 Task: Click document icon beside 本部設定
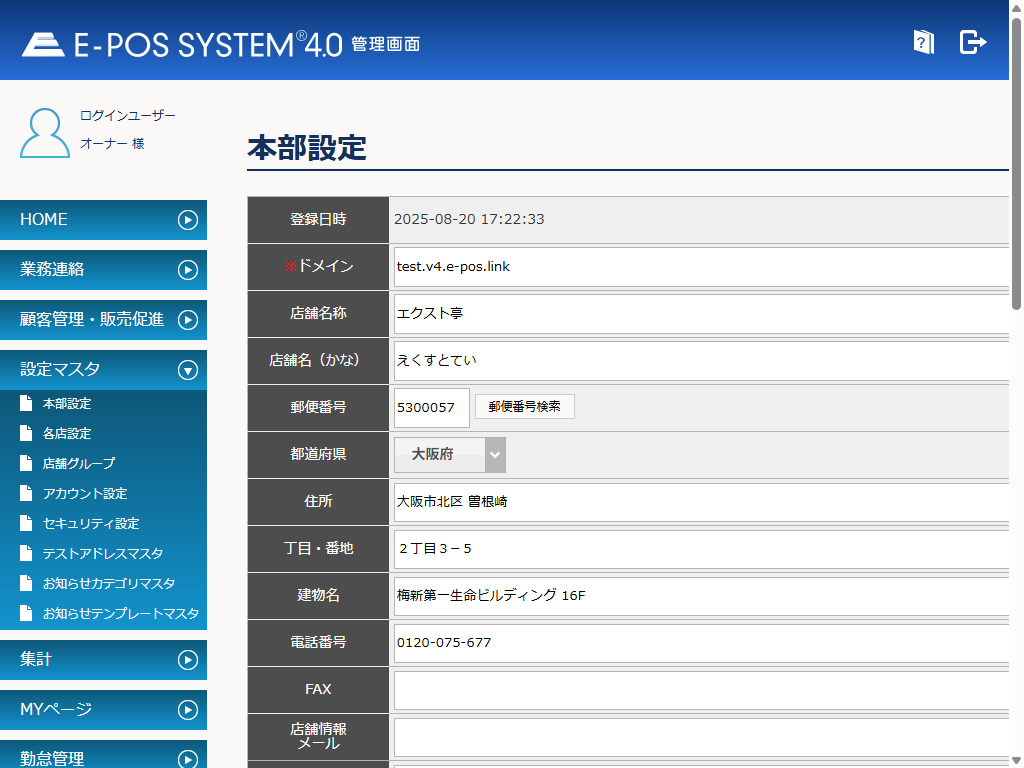(26, 404)
